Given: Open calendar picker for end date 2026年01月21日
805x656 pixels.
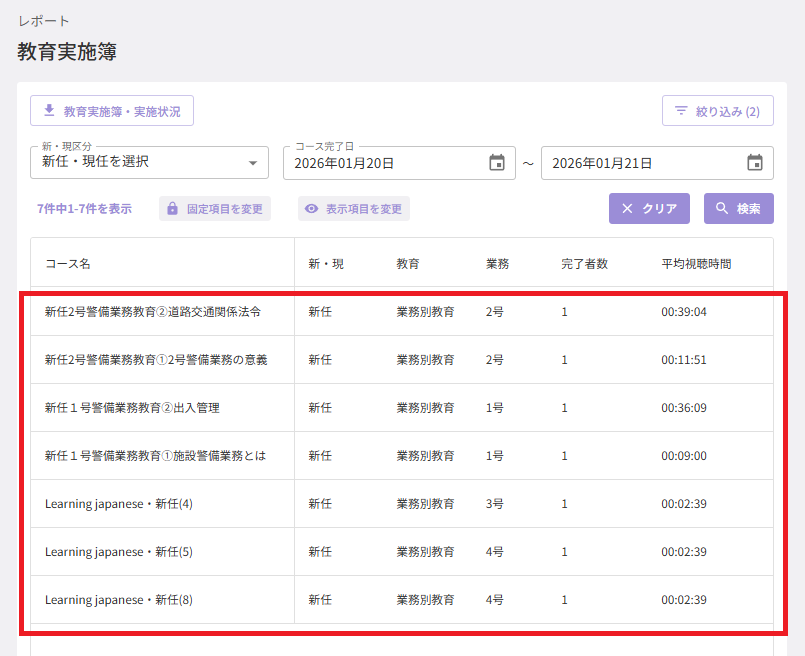Looking at the screenshot, I should (x=754, y=163).
